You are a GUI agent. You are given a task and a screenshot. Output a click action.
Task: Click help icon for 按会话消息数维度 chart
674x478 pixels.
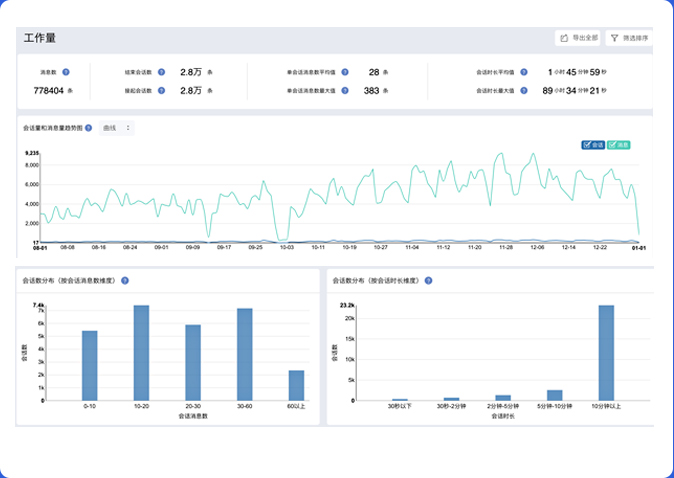125,281
